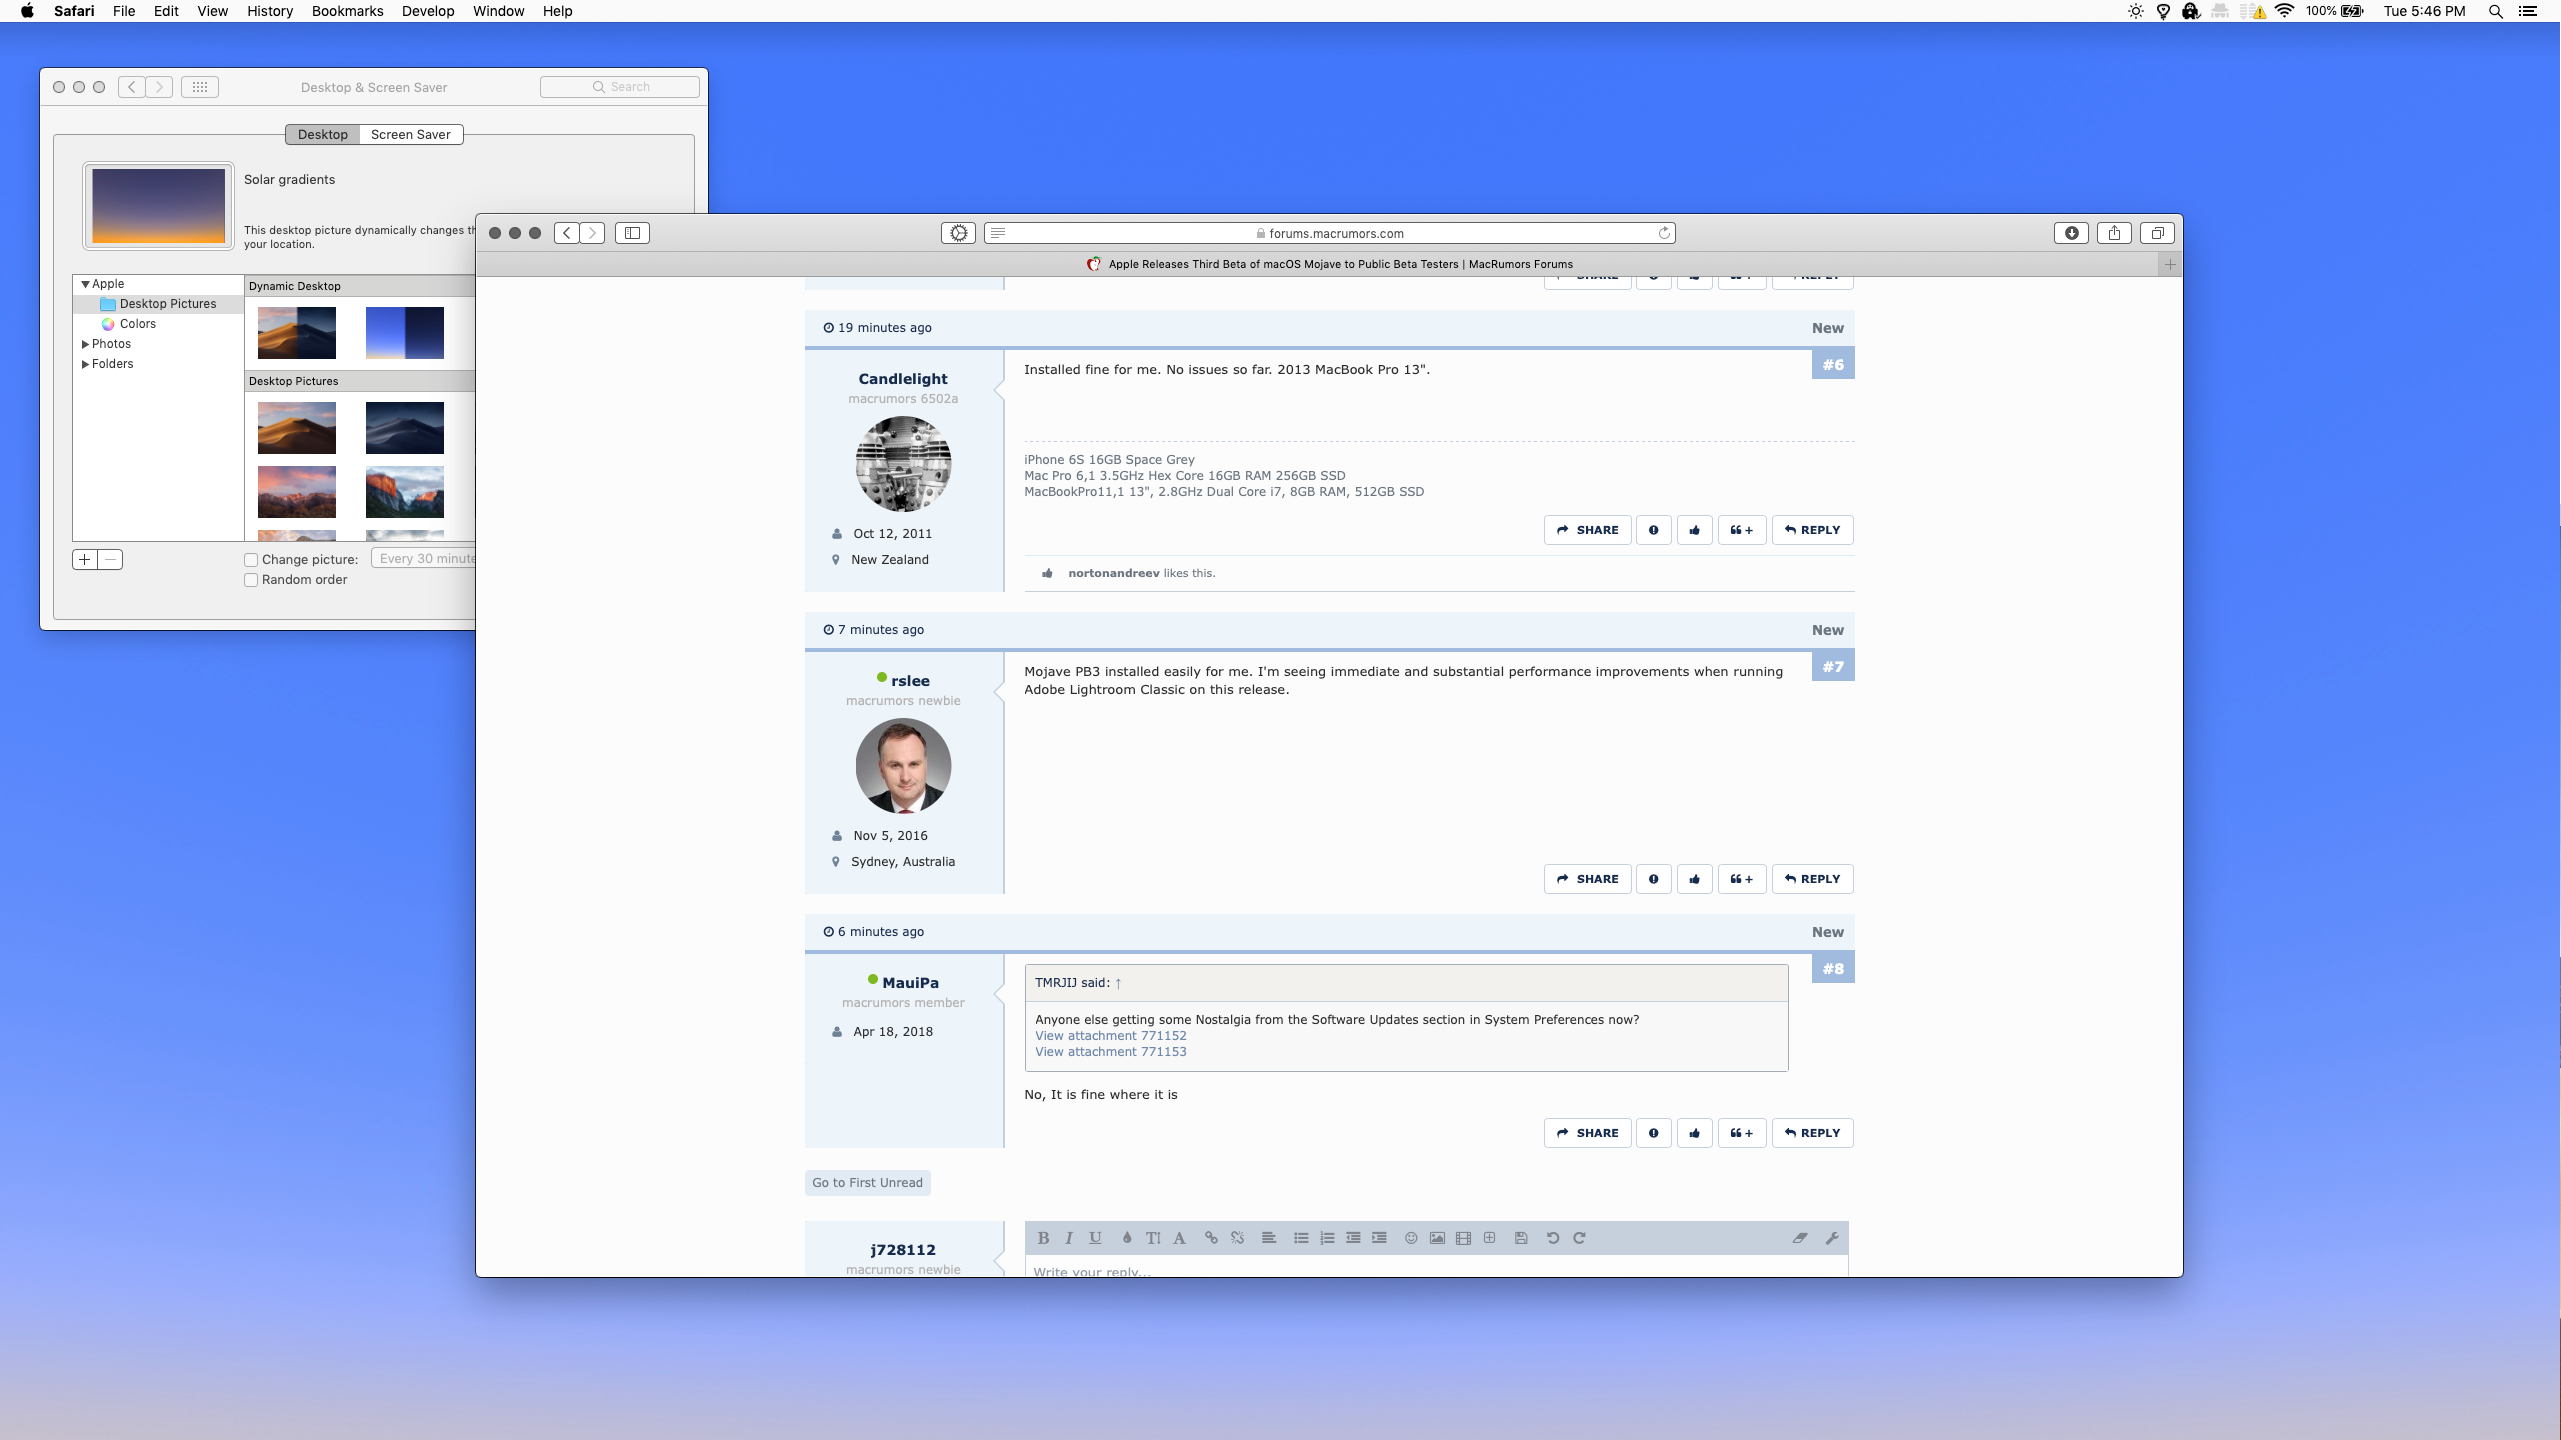Insert image in reply editor

(x=1437, y=1238)
